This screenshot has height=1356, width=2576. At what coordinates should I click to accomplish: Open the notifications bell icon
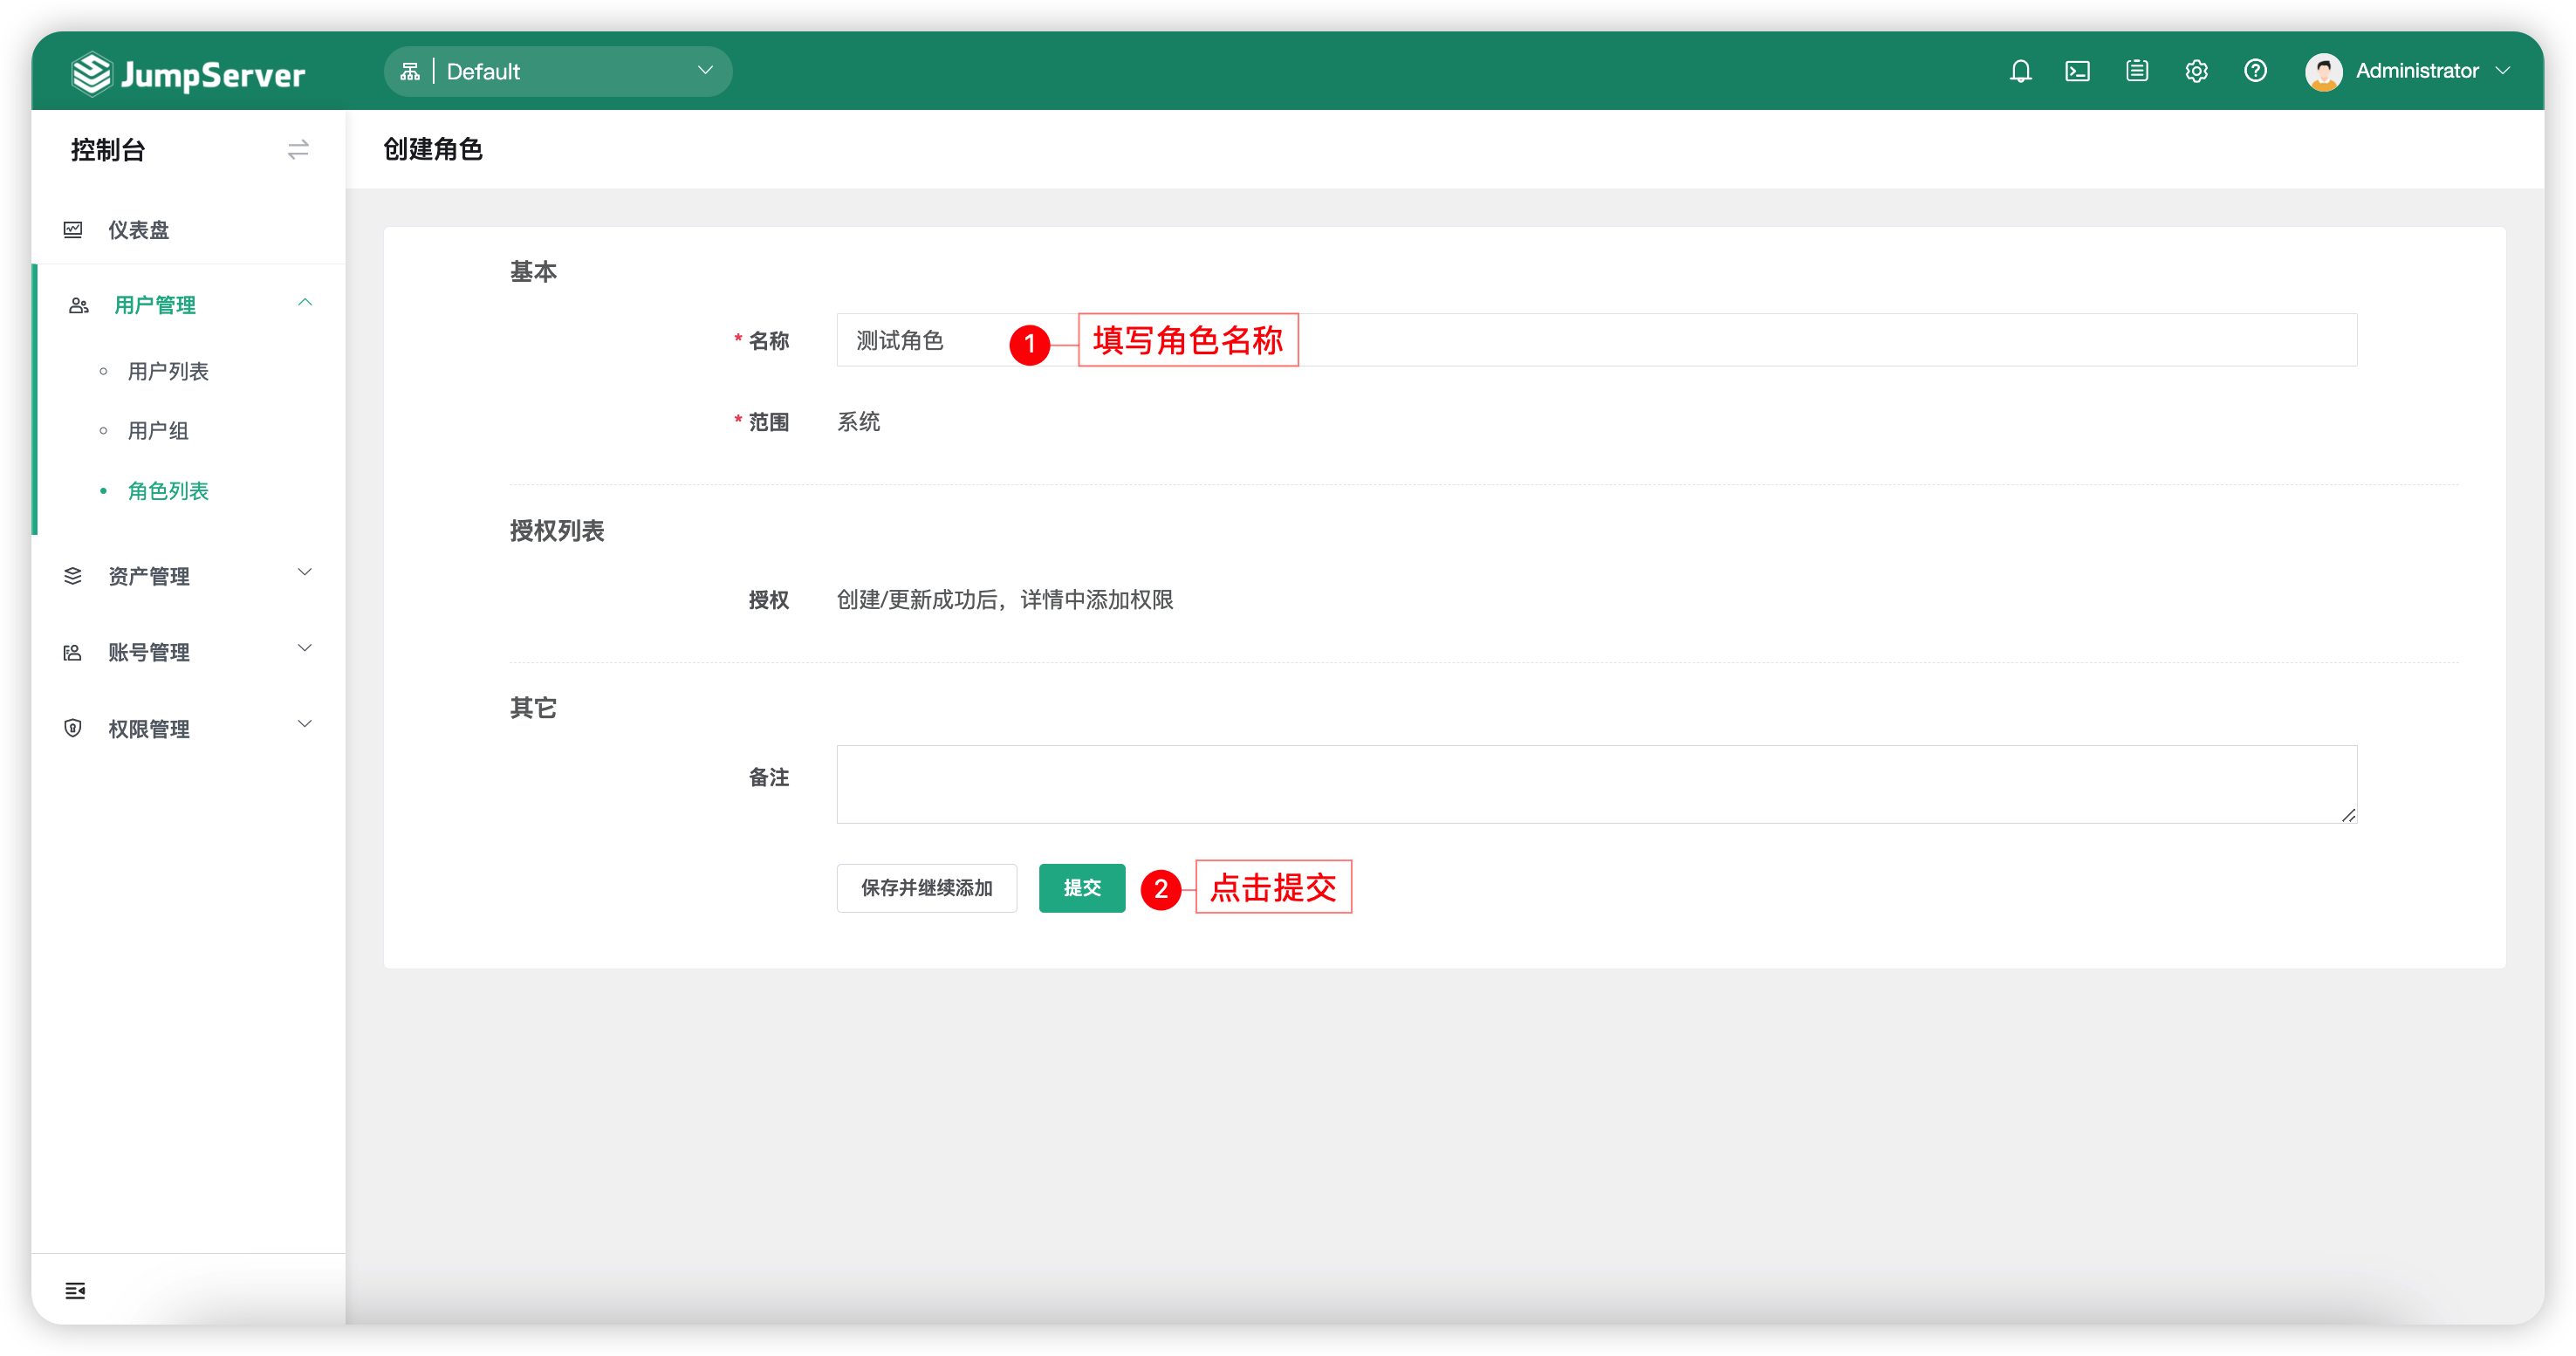[2020, 71]
